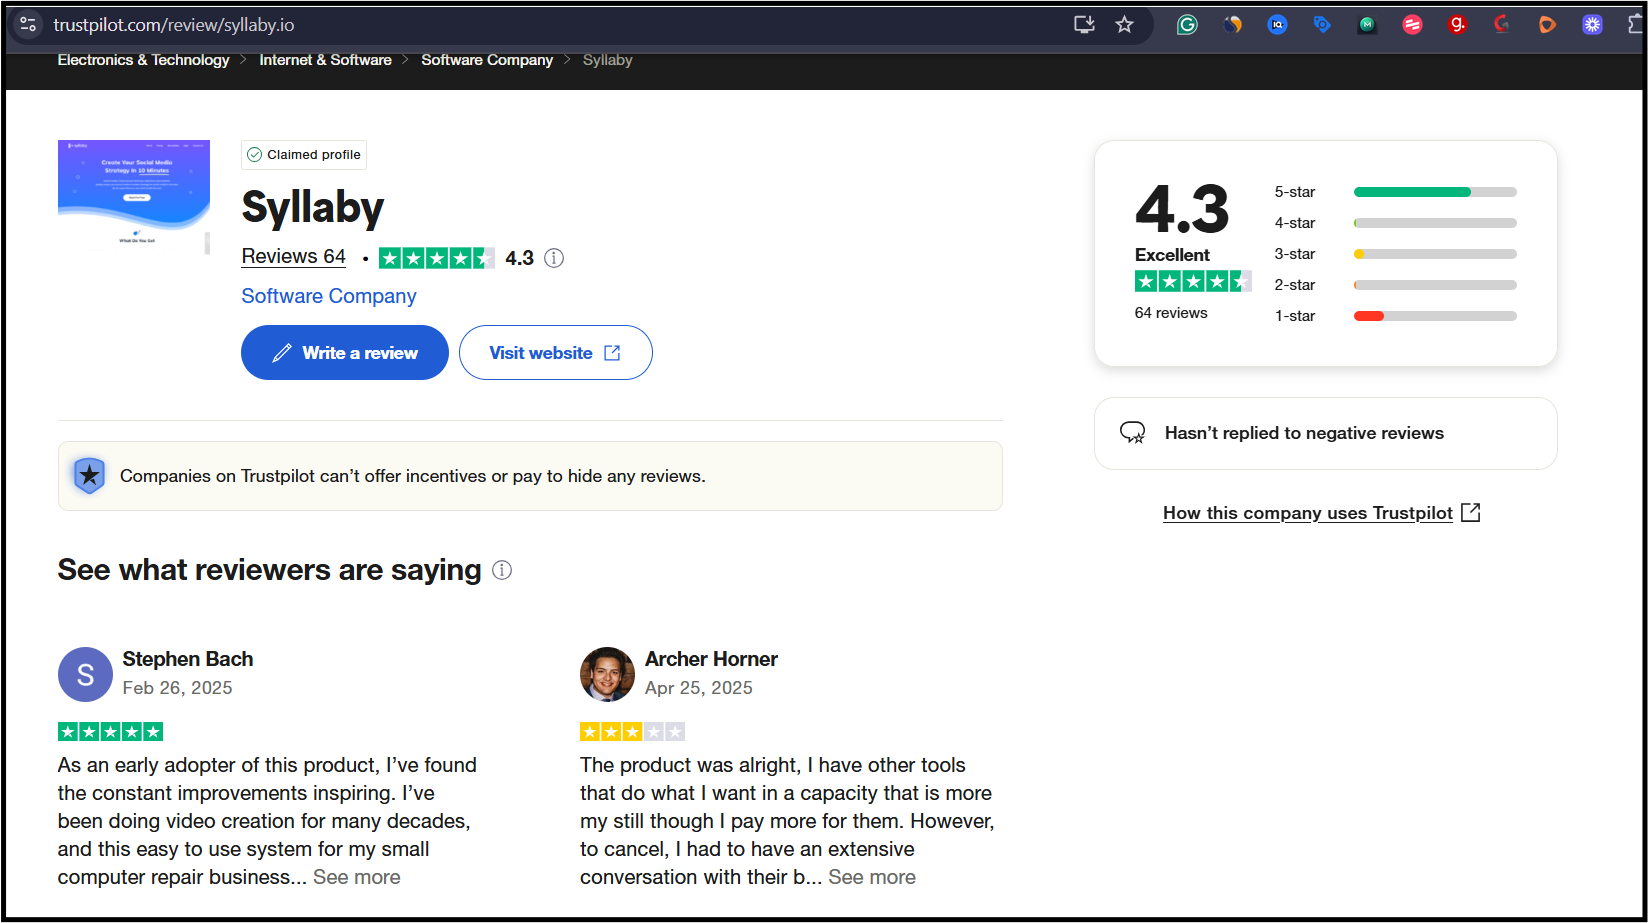Click the Write a review button
This screenshot has height=923, width=1648.
pos(344,353)
